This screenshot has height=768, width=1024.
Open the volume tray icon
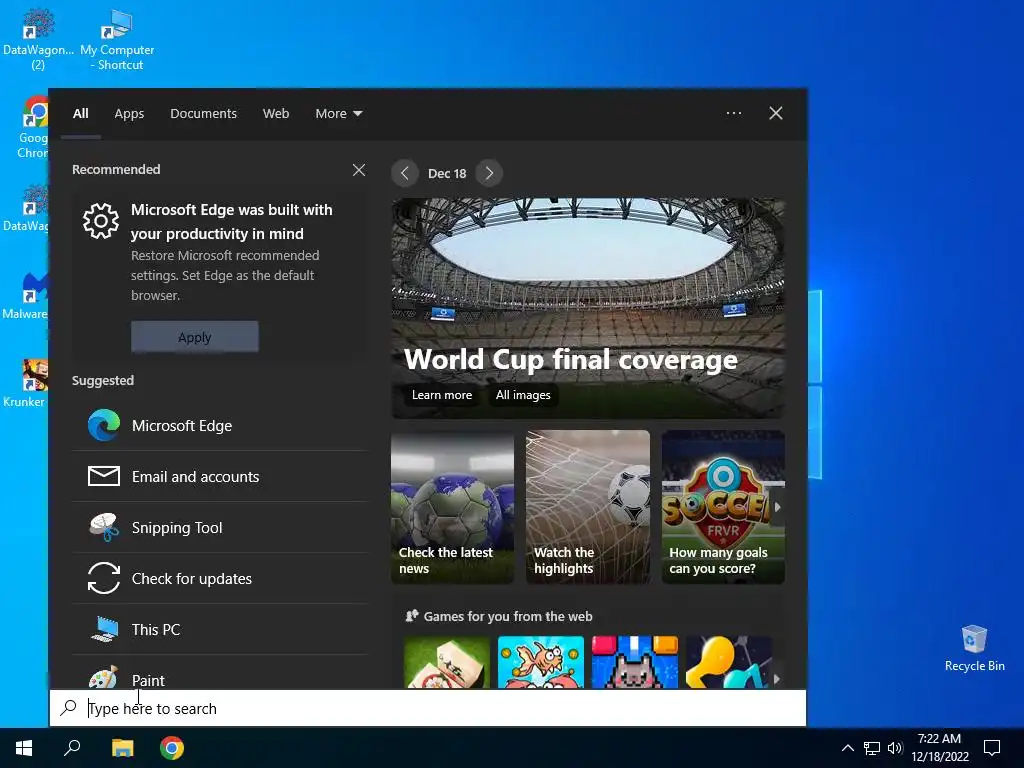[895, 748]
